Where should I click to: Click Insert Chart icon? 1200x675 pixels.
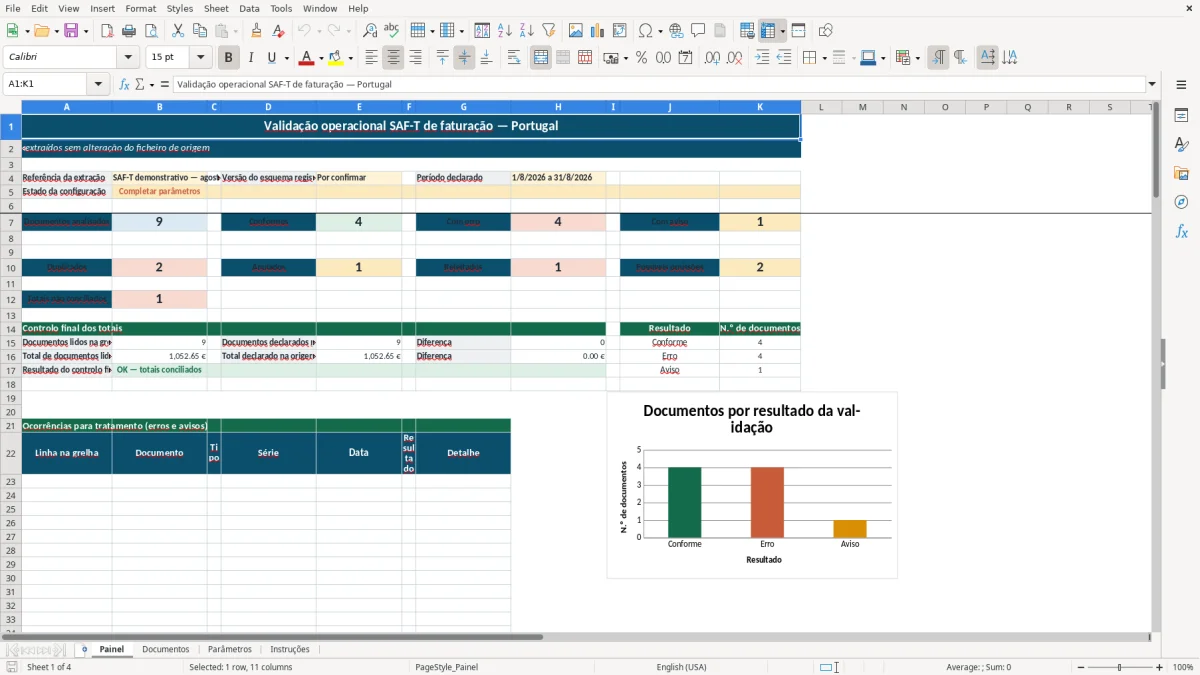598,31
